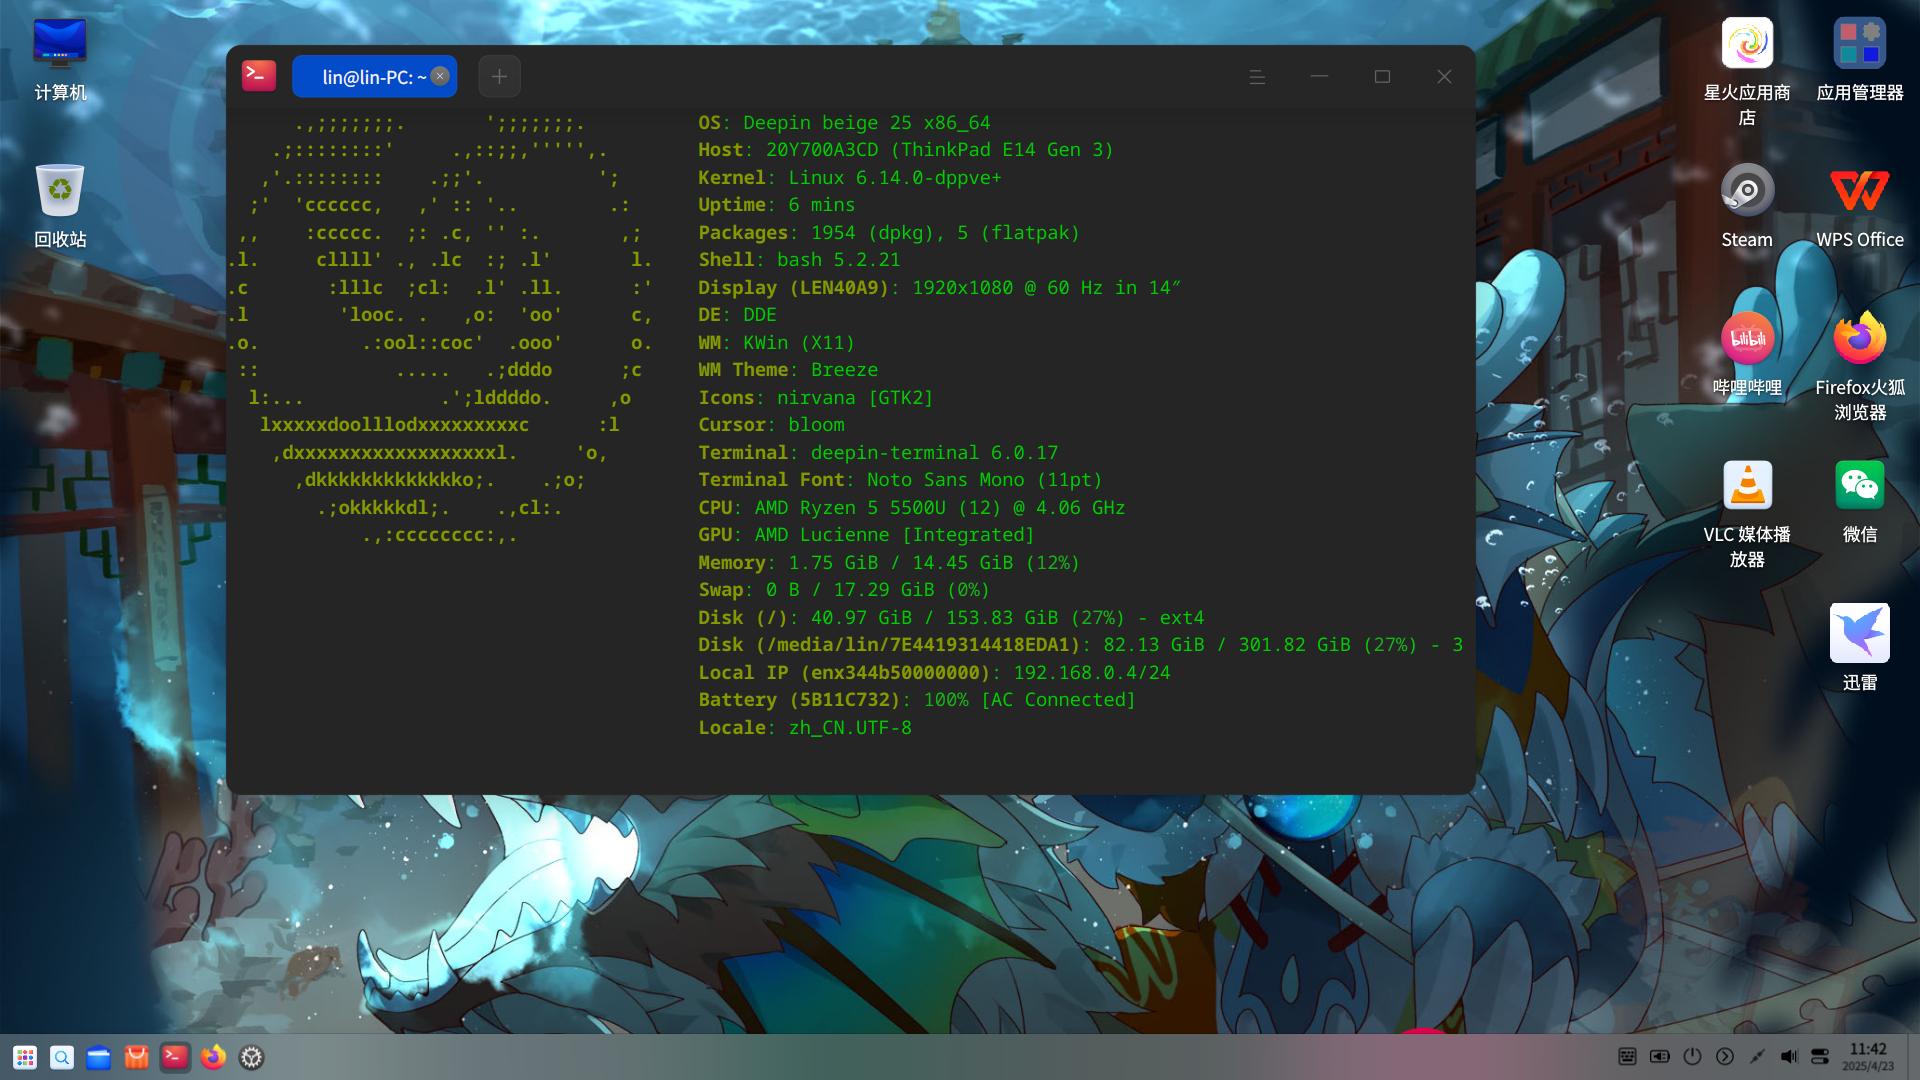This screenshot has height=1080, width=1920.
Task: Click the 'Host: 20Y700A3CD' line
Action: coord(905,150)
